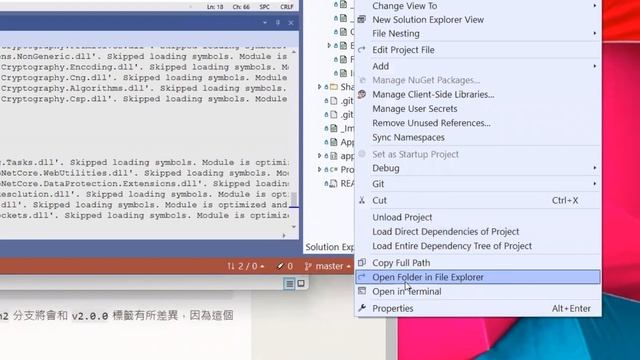This screenshot has height=360, width=640.
Task: Open the 2 / 0 push/pull commits indicator
Action: point(246,266)
